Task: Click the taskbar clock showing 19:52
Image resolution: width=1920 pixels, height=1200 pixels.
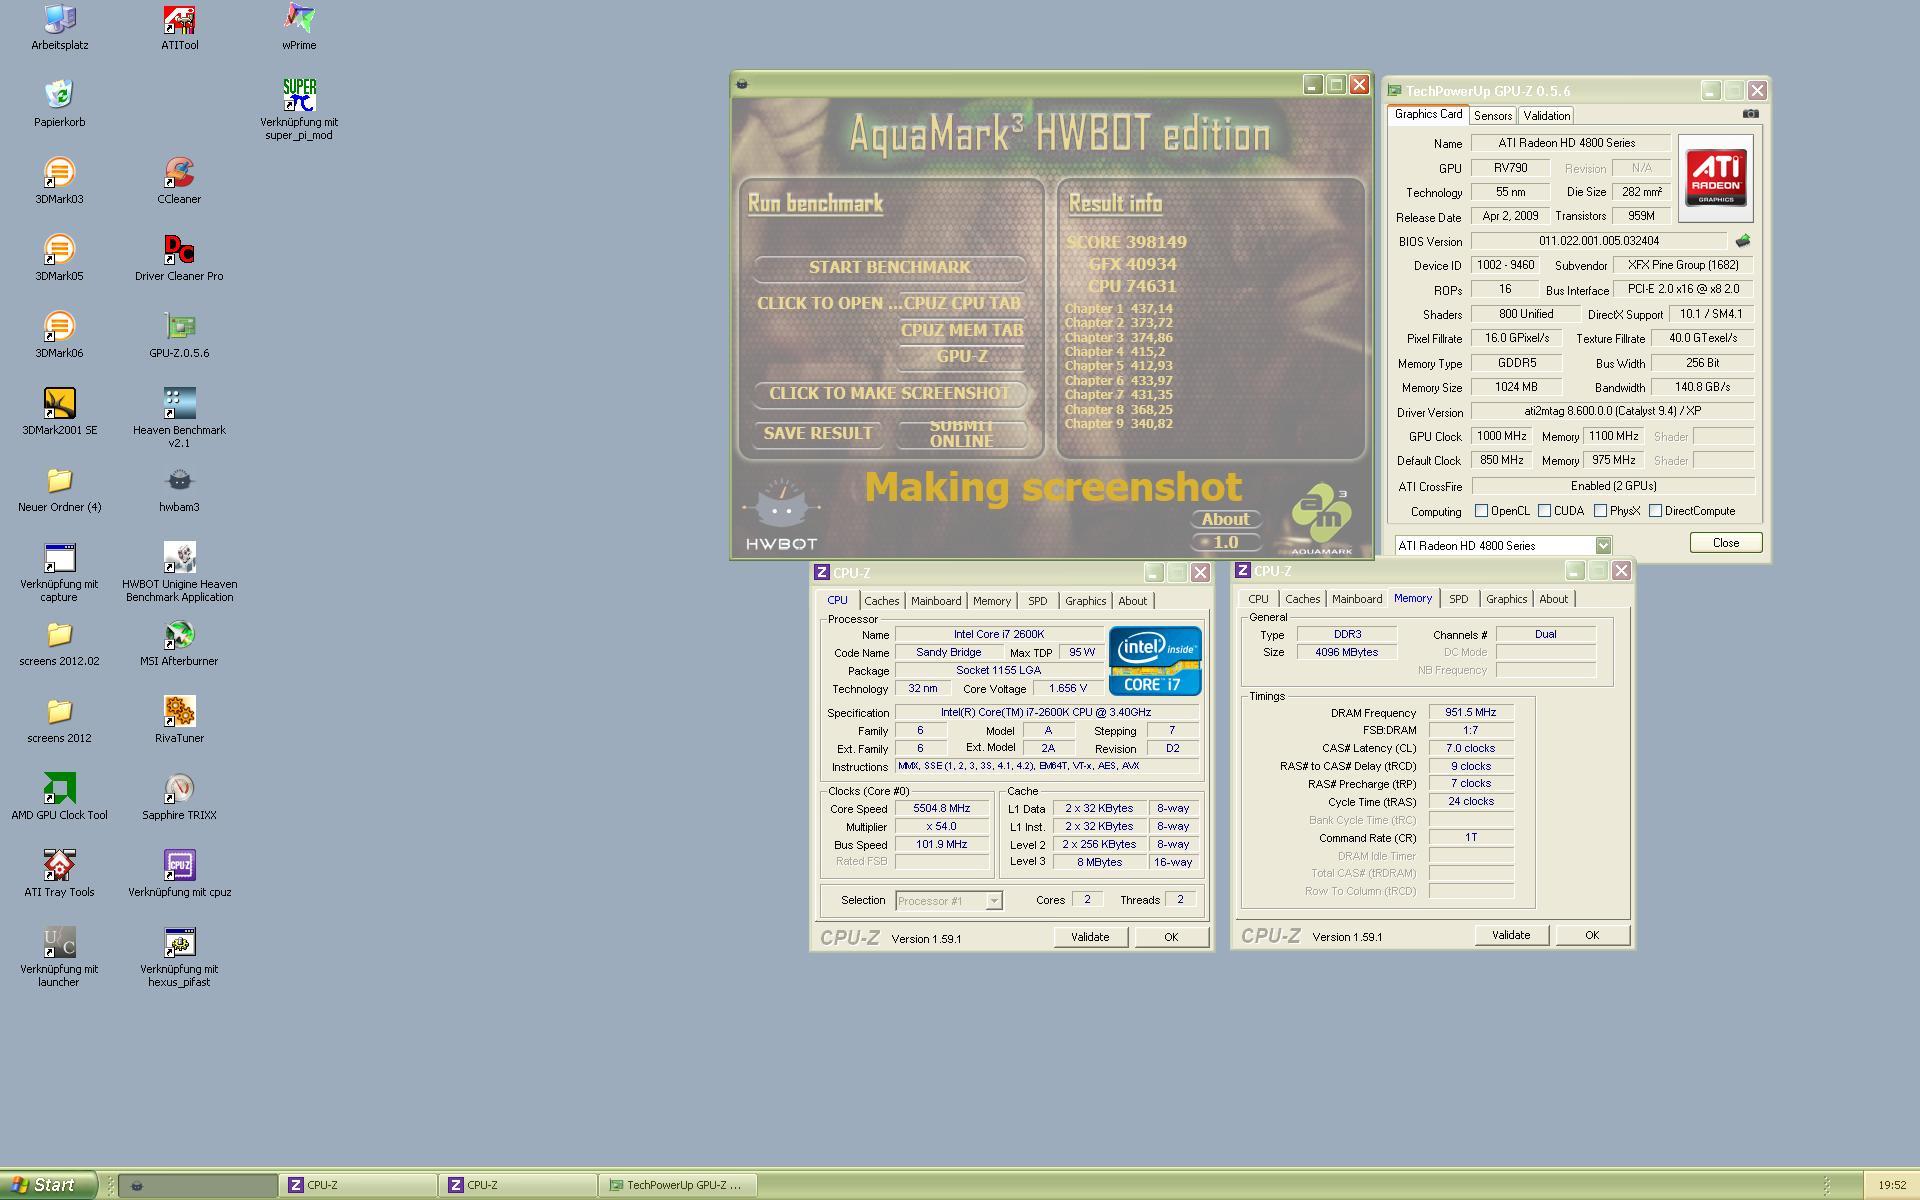Action: tap(1891, 1185)
